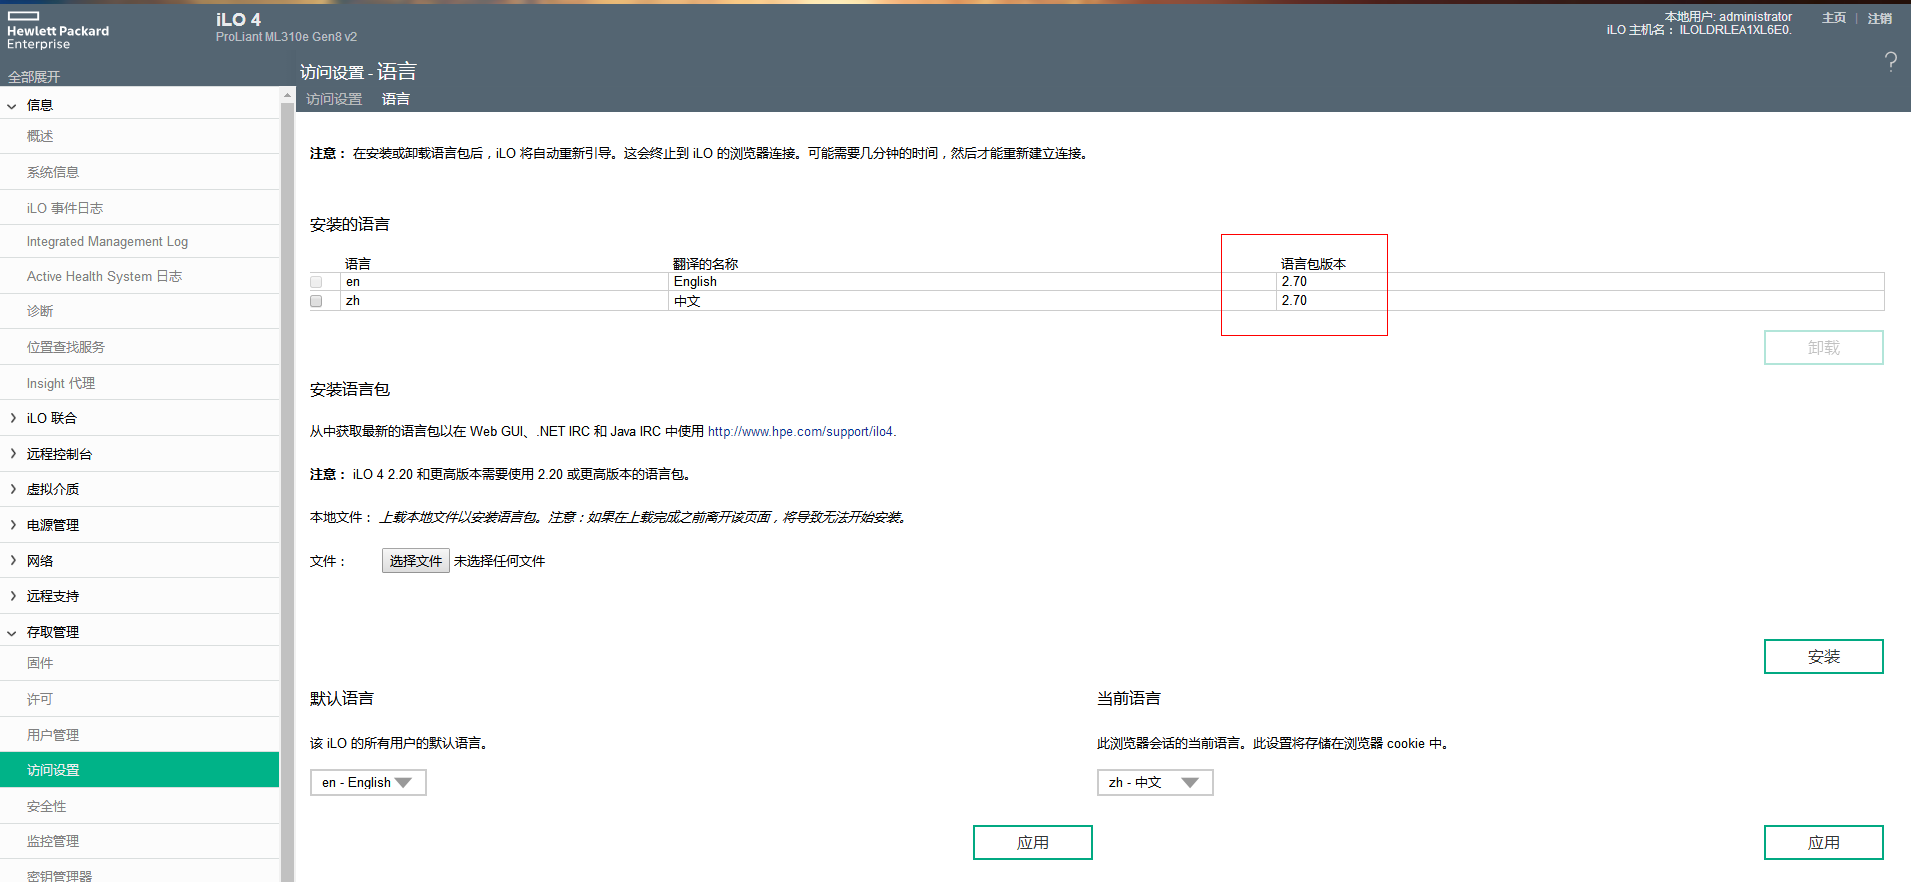Open the current language dropdown zh - 中文
This screenshot has width=1911, height=882.
(1155, 782)
